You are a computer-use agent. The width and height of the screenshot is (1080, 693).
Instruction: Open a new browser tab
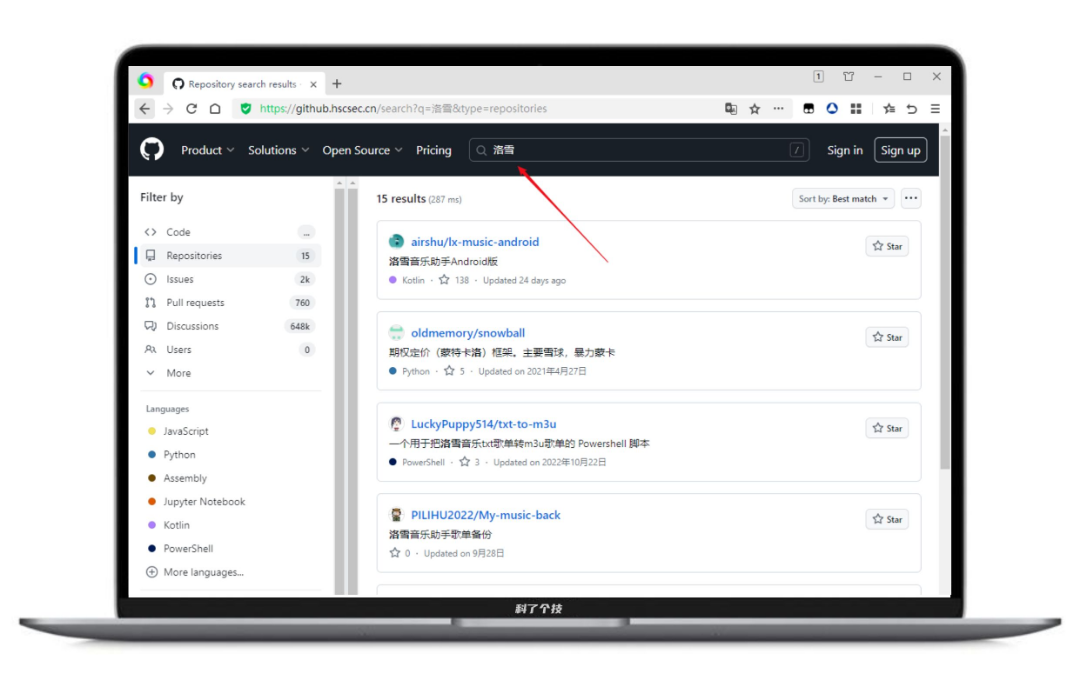pos(337,84)
